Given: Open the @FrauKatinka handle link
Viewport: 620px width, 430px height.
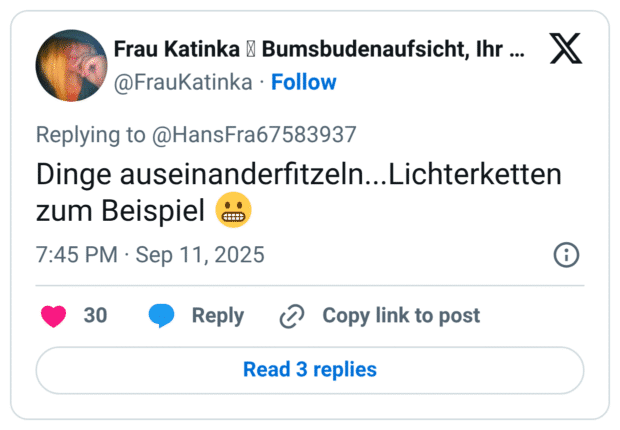Looking at the screenshot, I should [183, 82].
